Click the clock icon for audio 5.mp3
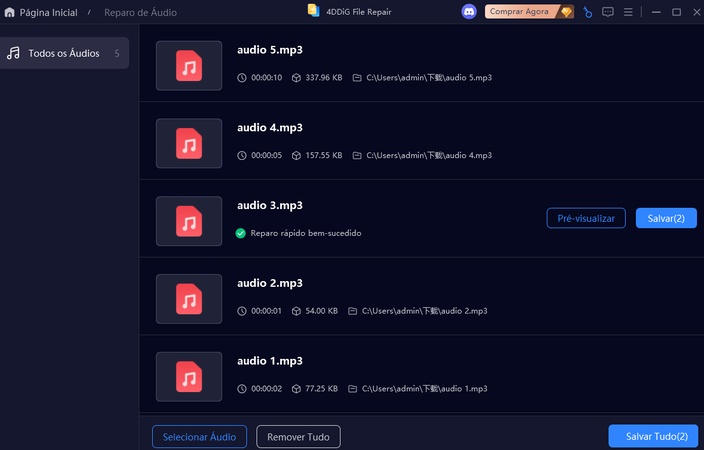The image size is (704, 450). click(242, 78)
